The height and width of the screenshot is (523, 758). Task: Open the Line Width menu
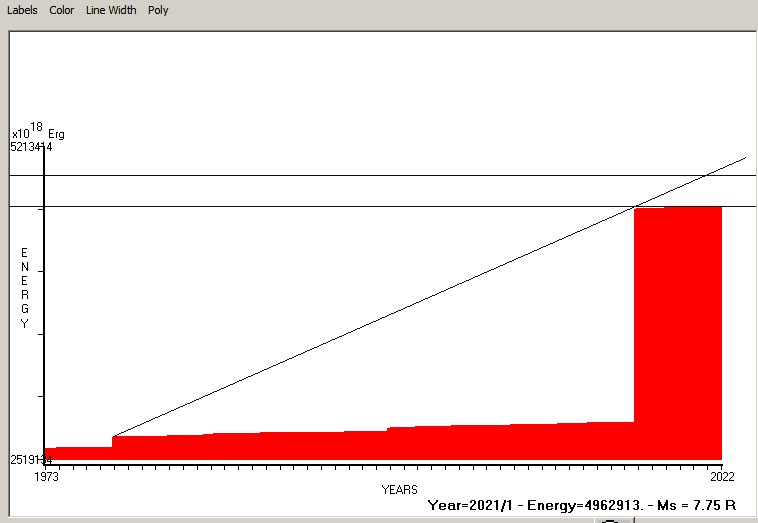point(111,10)
